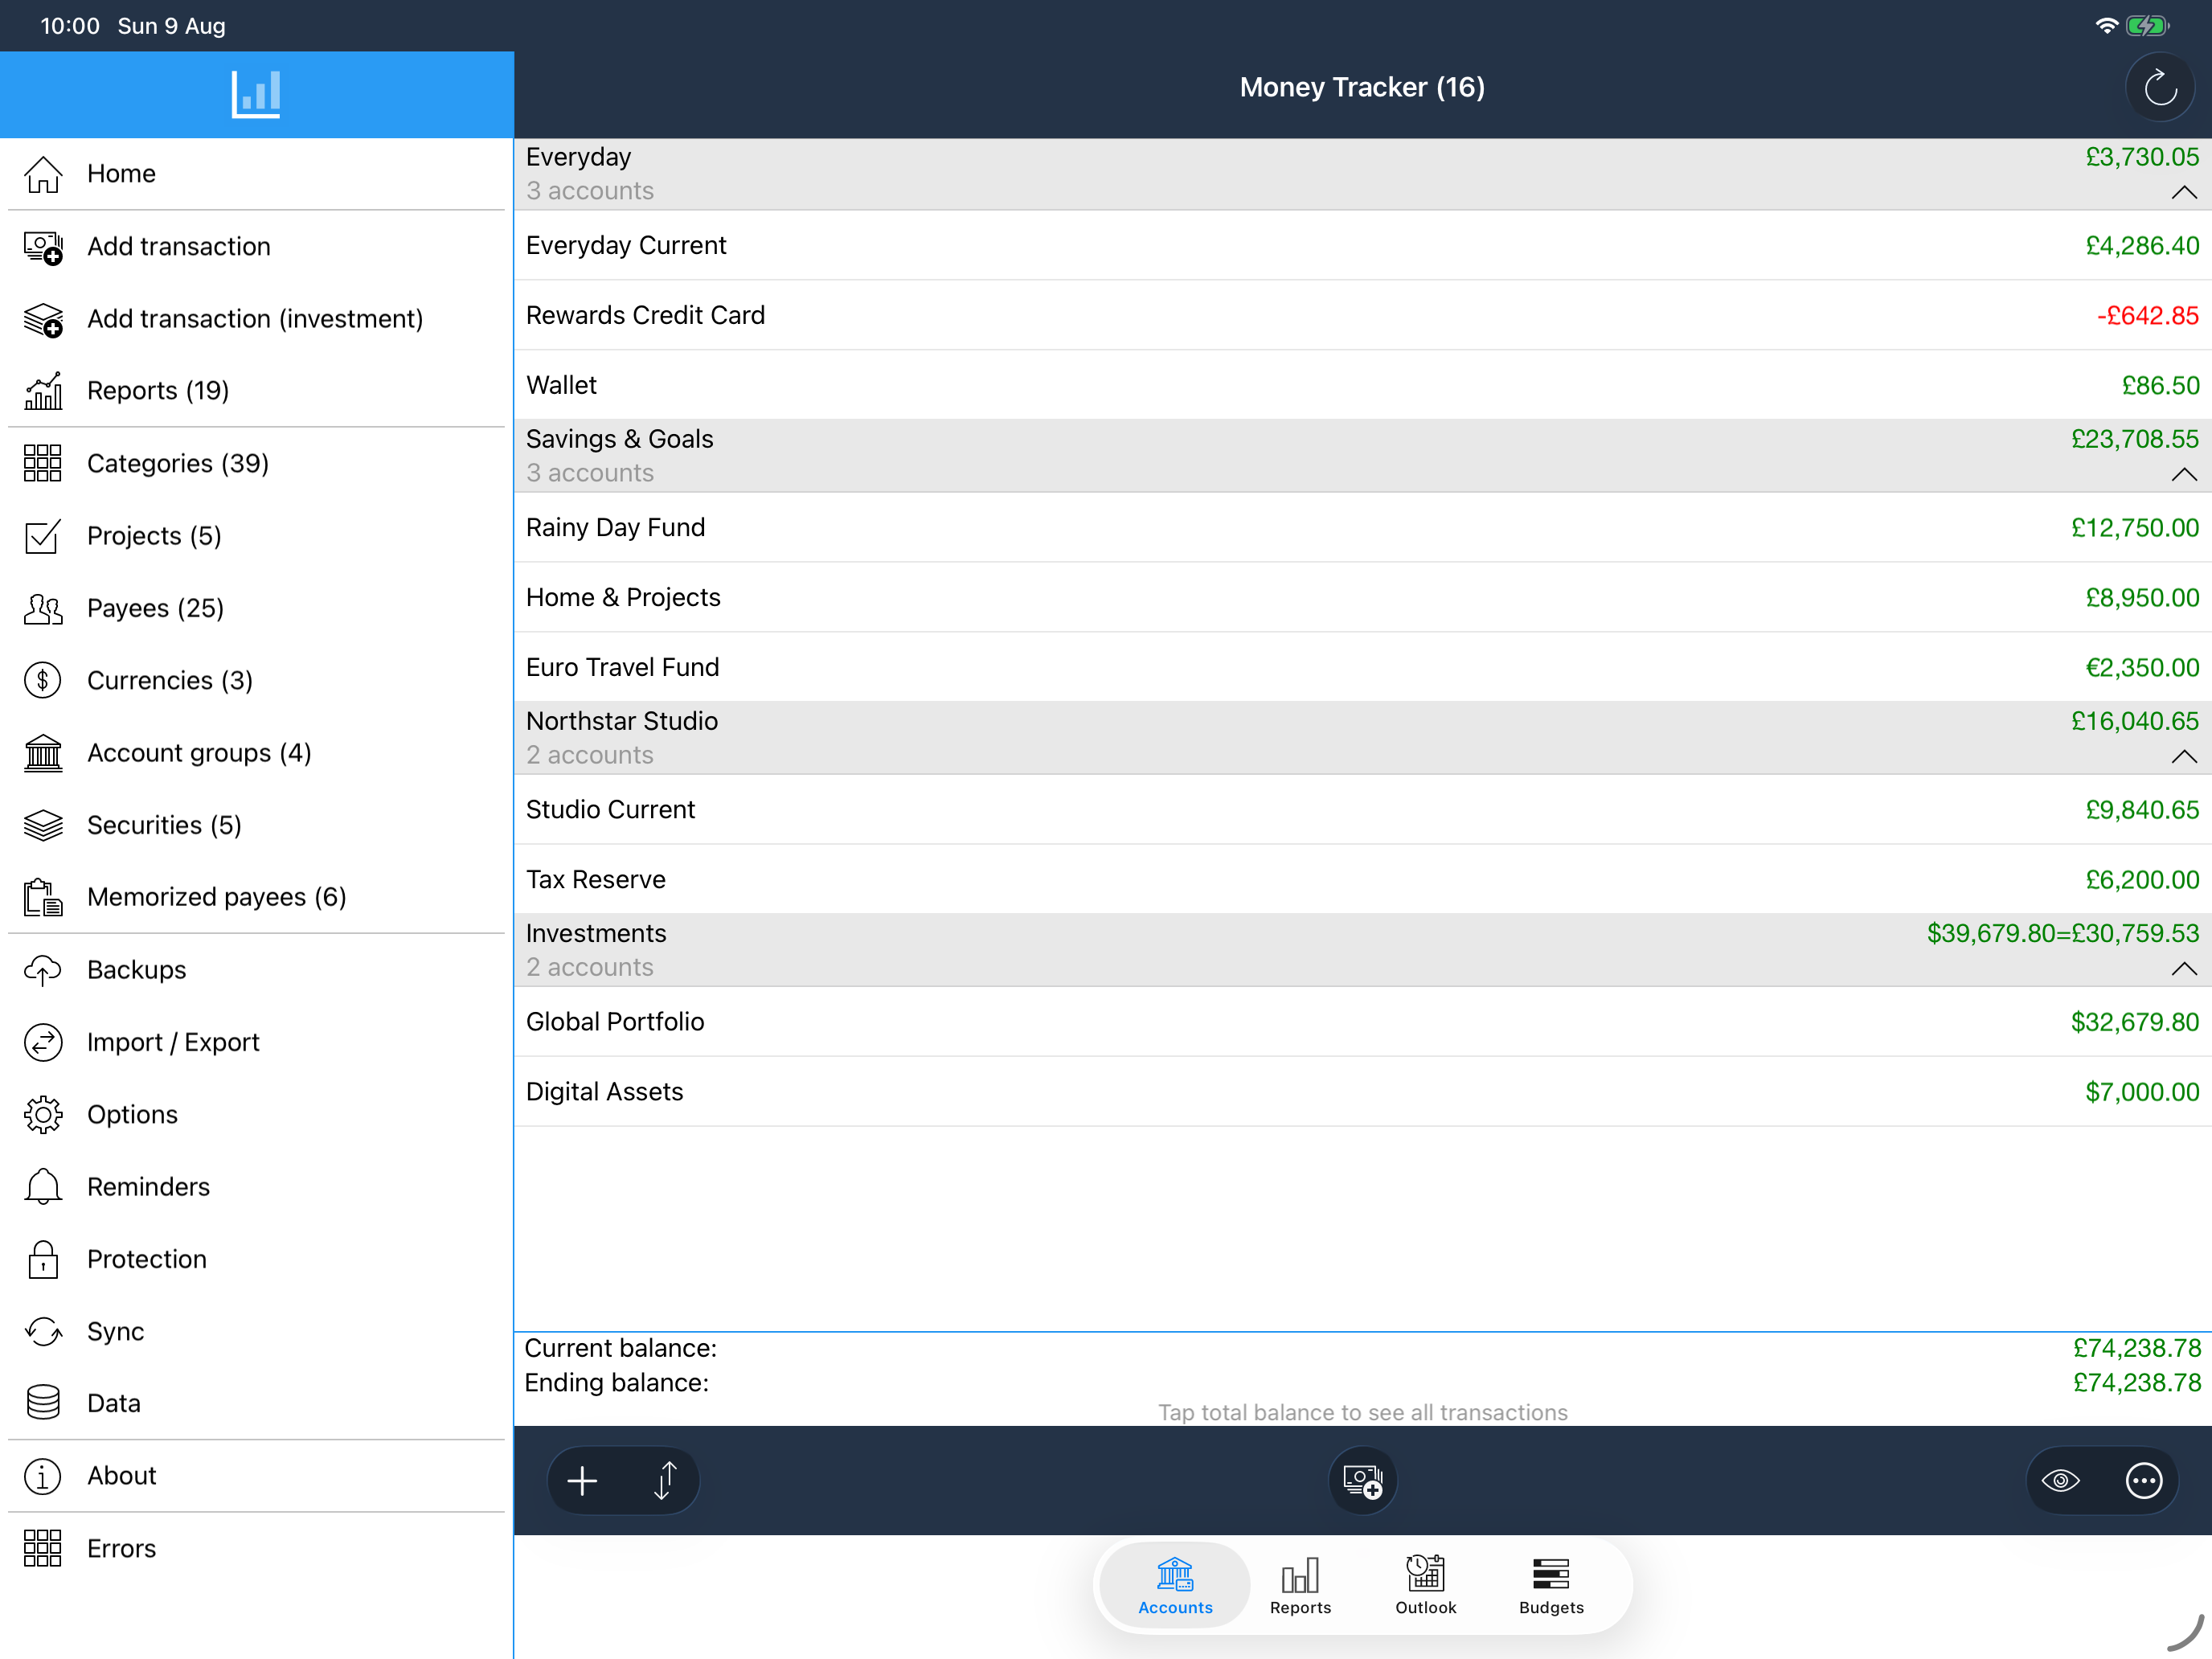Switch to the Accounts tab
The image size is (2212, 1659).
point(1175,1586)
